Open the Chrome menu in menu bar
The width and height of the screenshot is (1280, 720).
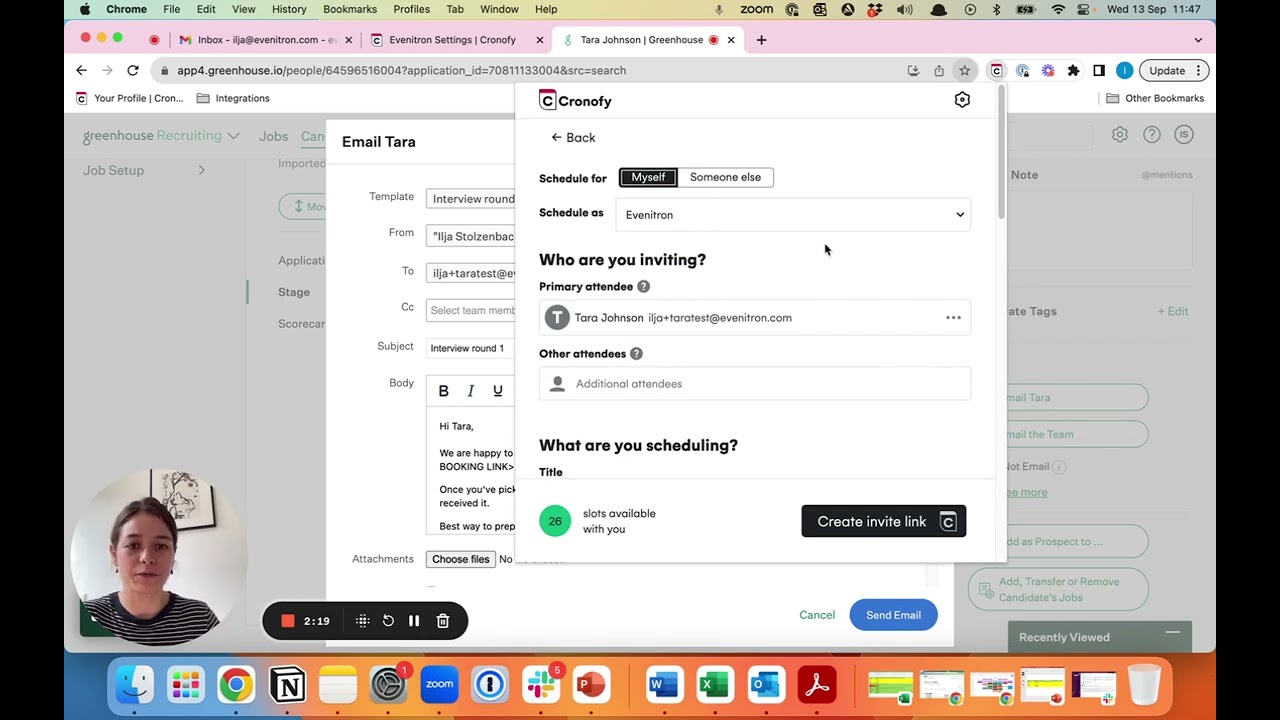point(127,9)
